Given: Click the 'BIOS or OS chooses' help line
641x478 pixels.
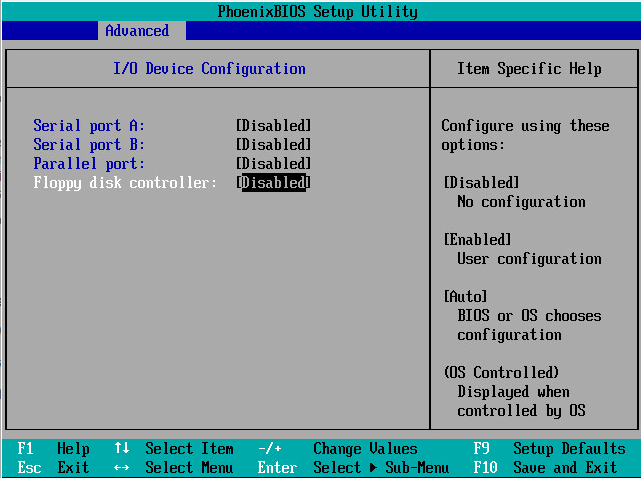Looking at the screenshot, I should [529, 316].
